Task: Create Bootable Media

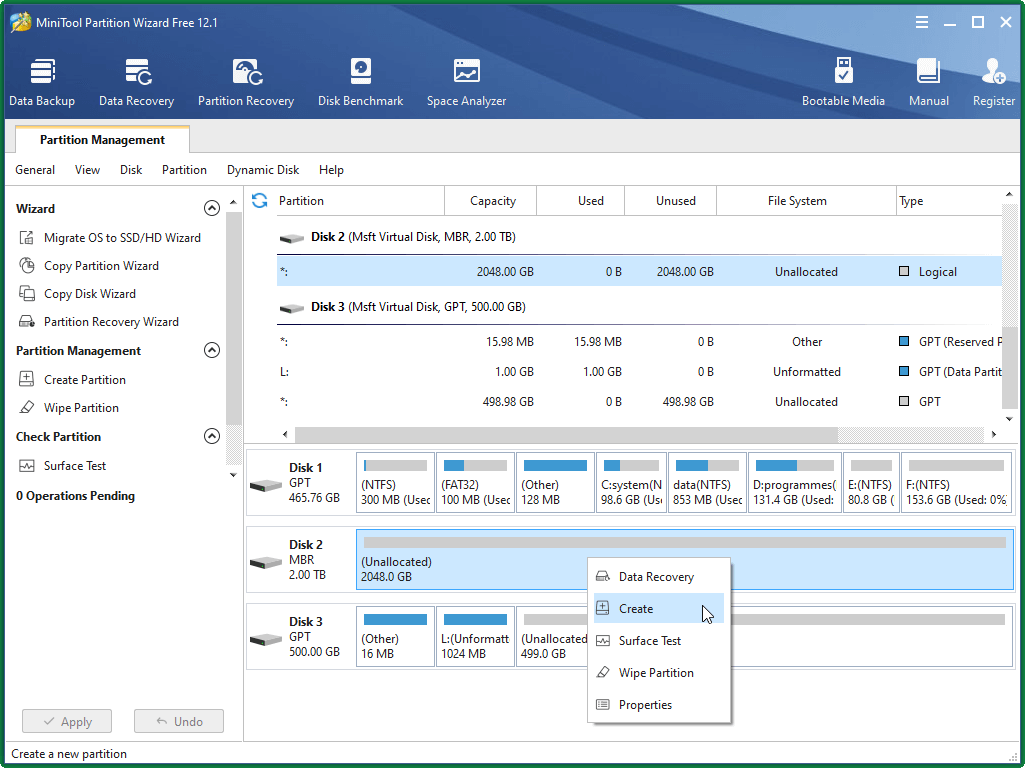Action: (x=844, y=80)
